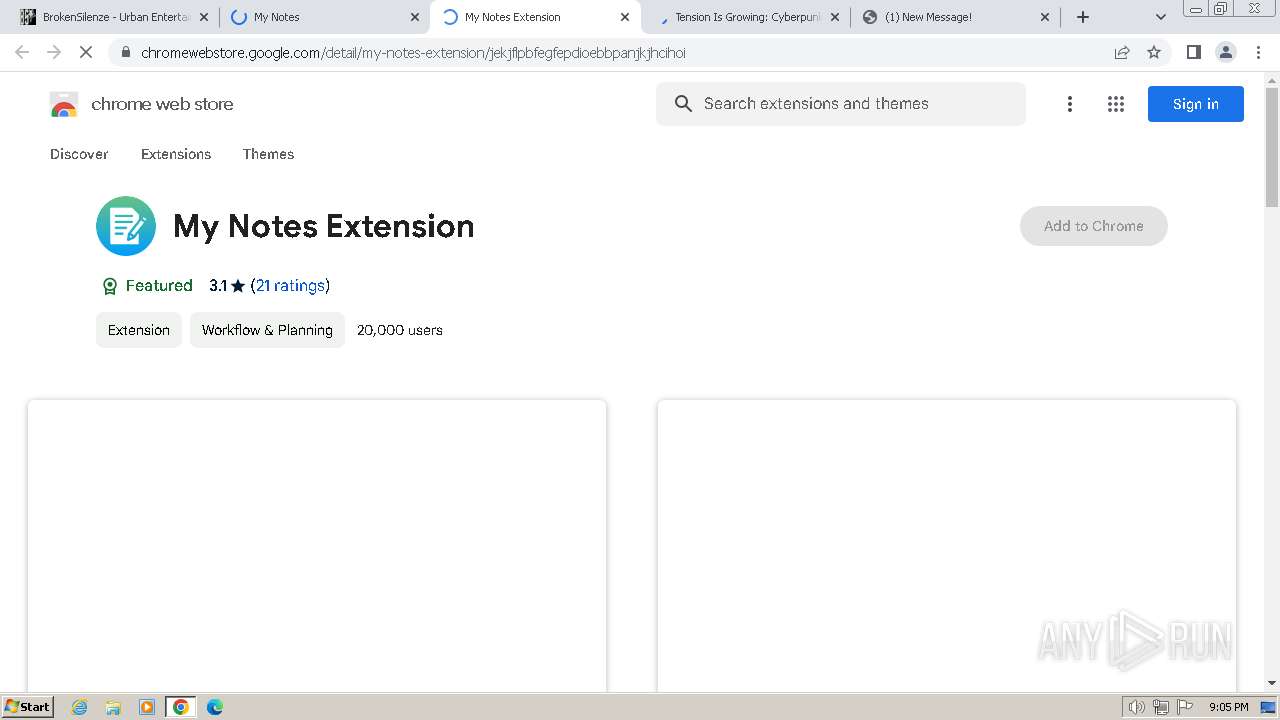Image resolution: width=1280 pixels, height=720 pixels.
Task: Open the Themes section
Action: (268, 154)
